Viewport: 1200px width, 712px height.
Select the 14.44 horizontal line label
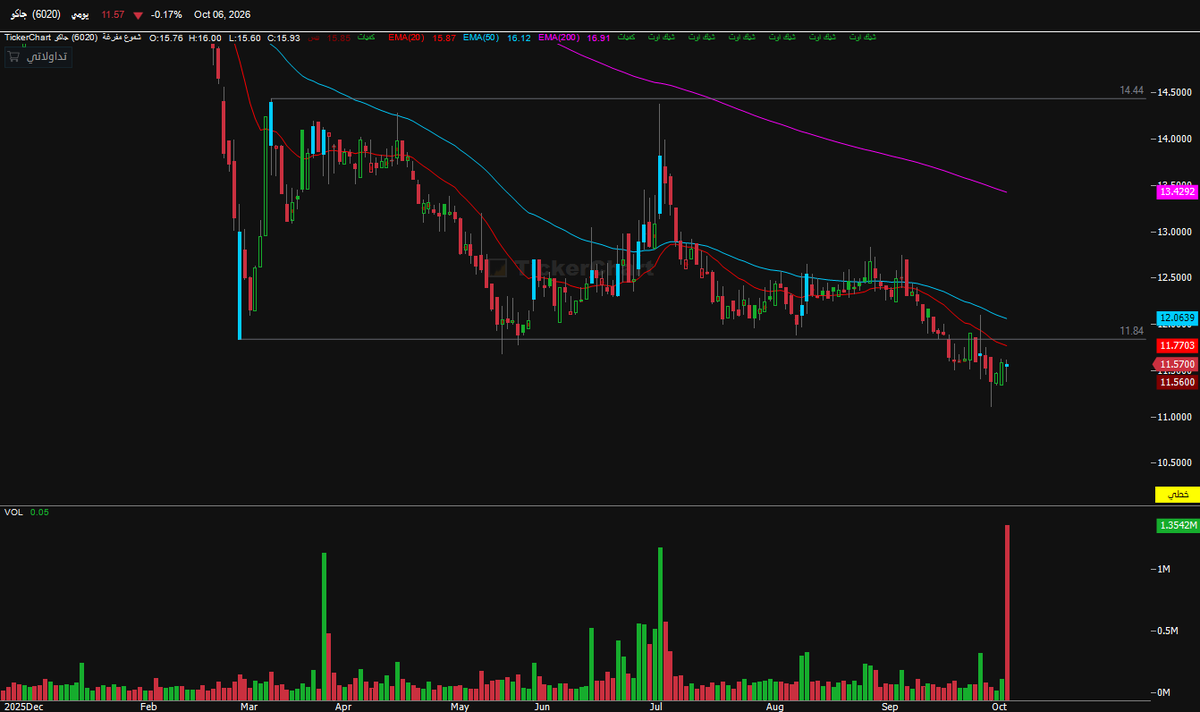[x=1131, y=91]
